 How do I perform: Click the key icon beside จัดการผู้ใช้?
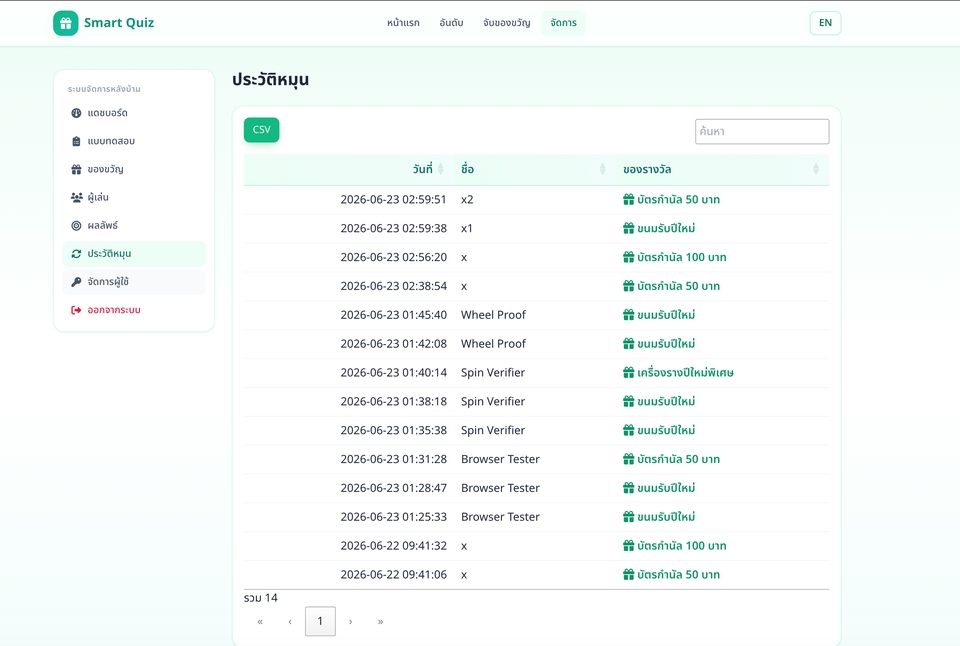pos(76,282)
